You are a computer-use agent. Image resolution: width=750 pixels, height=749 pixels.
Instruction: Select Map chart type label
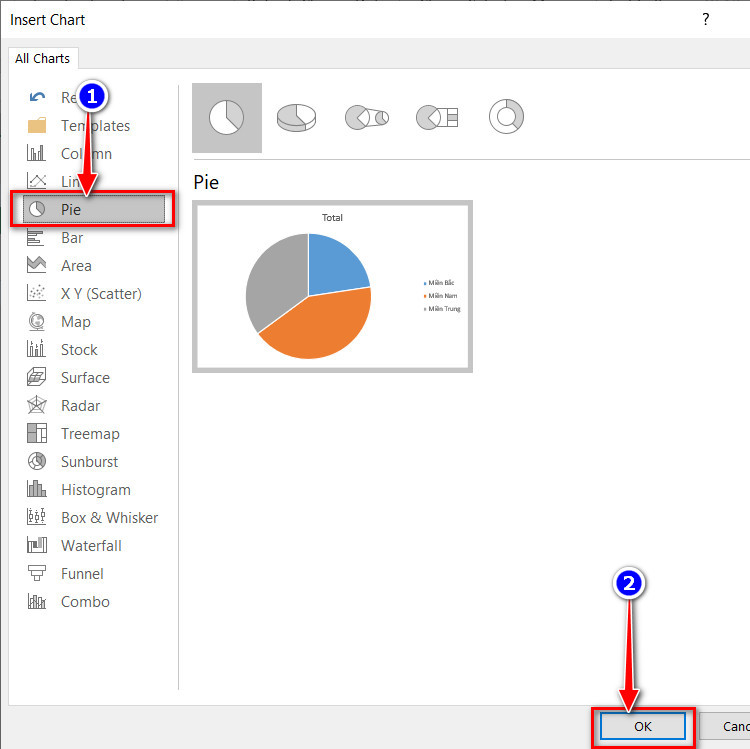coord(76,322)
